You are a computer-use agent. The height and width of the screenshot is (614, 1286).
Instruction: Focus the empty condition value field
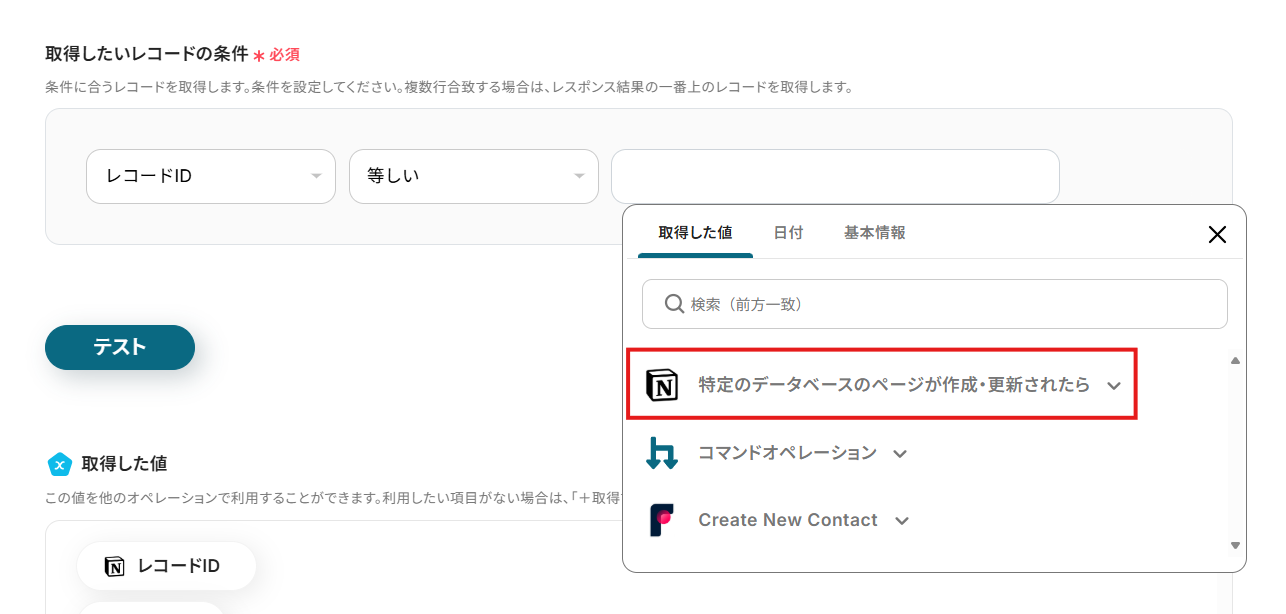point(835,176)
